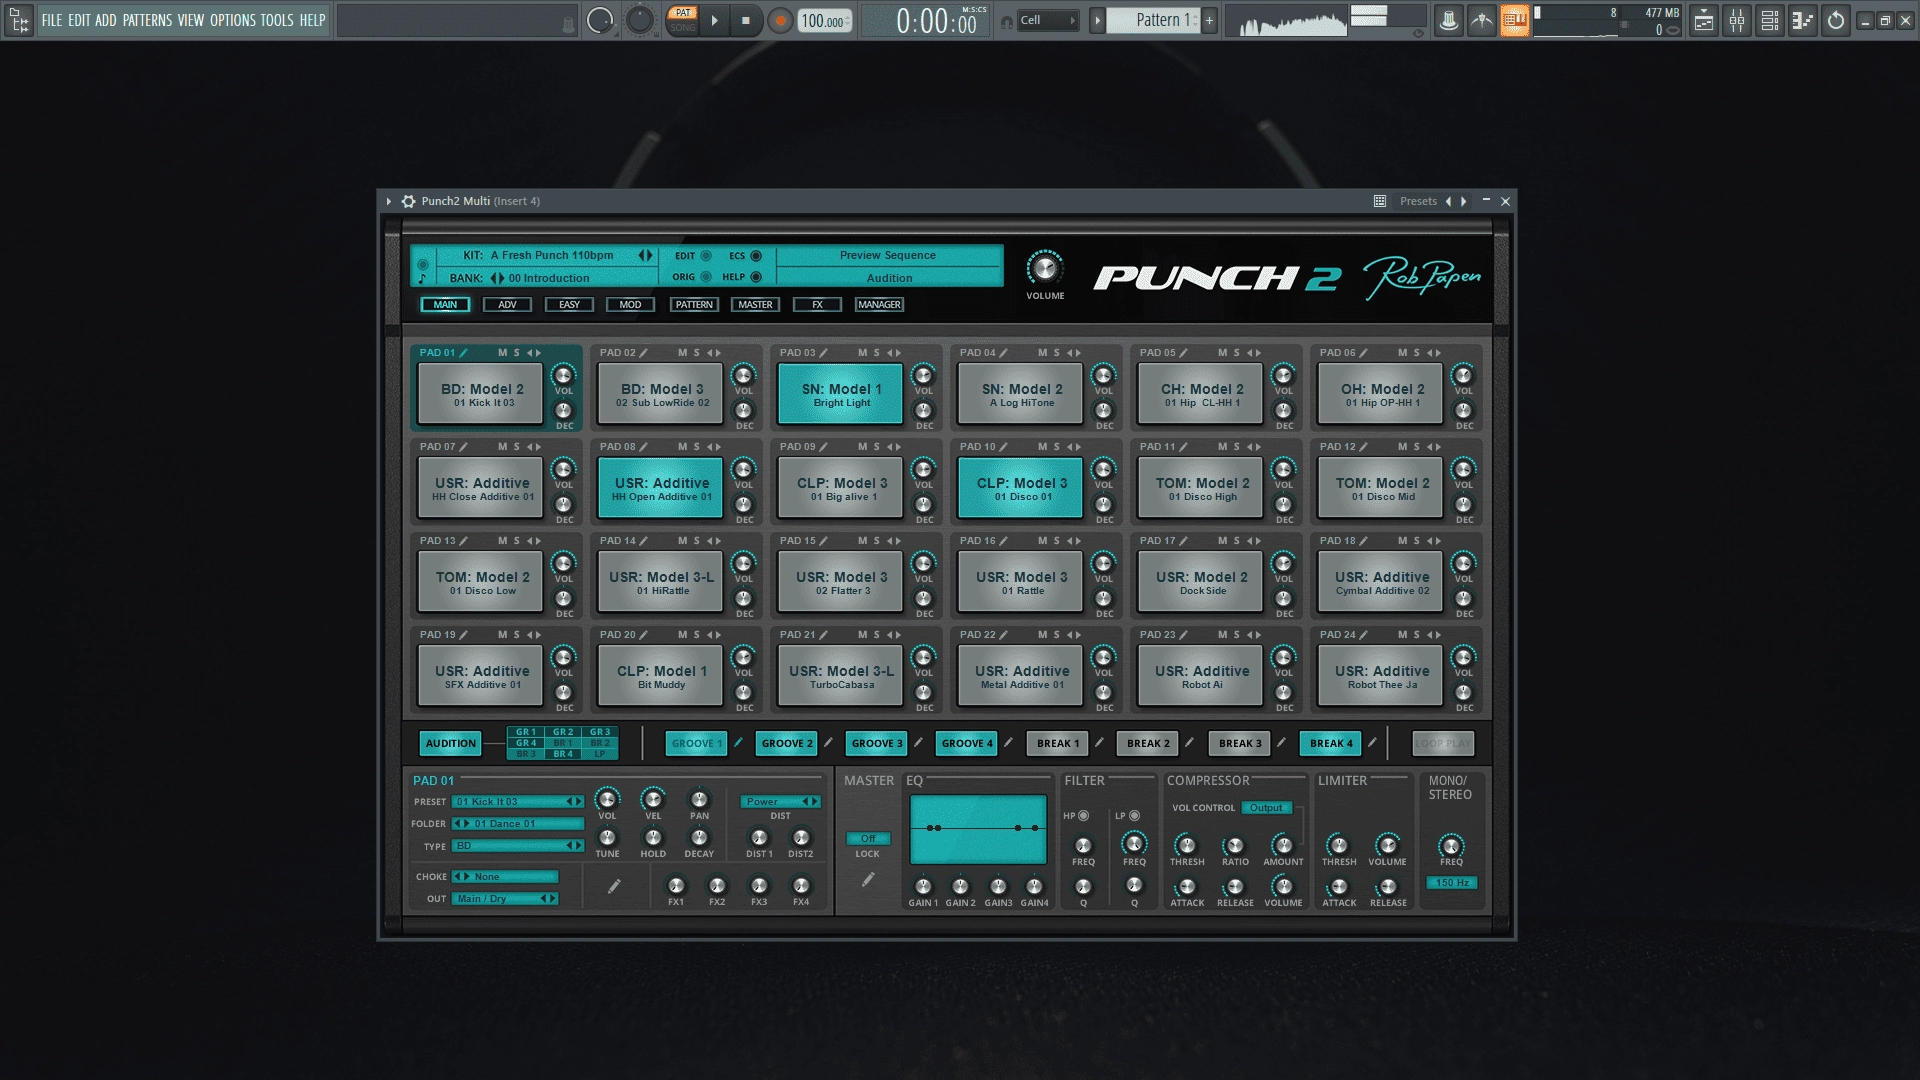Viewport: 1920px width, 1080px height.
Task: Click the pencil edit icon in PAD 01 section
Action: (614, 886)
